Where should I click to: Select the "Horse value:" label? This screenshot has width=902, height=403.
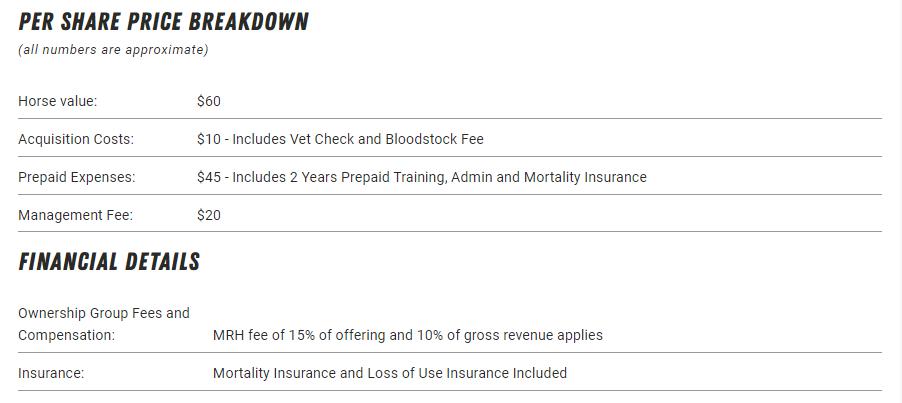(x=57, y=101)
